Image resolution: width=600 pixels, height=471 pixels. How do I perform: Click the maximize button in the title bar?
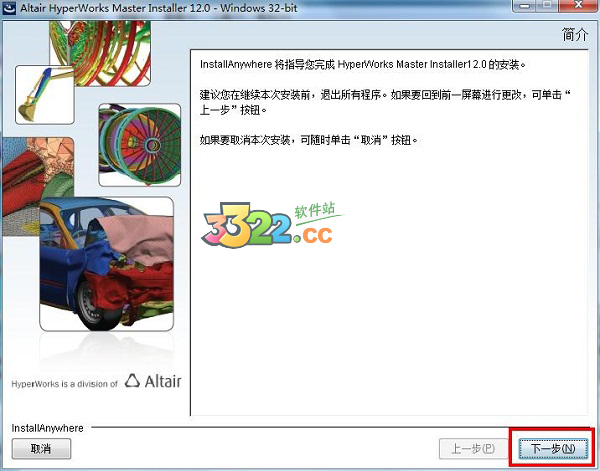coord(549,6)
